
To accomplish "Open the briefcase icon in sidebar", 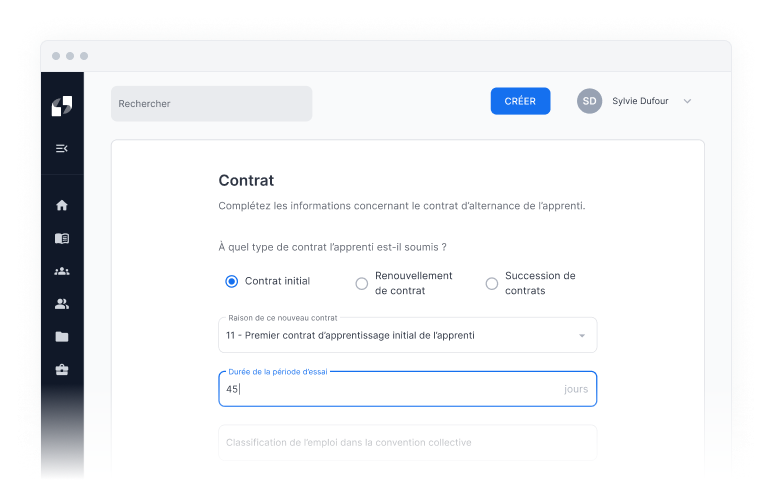I will pyautogui.click(x=62, y=370).
